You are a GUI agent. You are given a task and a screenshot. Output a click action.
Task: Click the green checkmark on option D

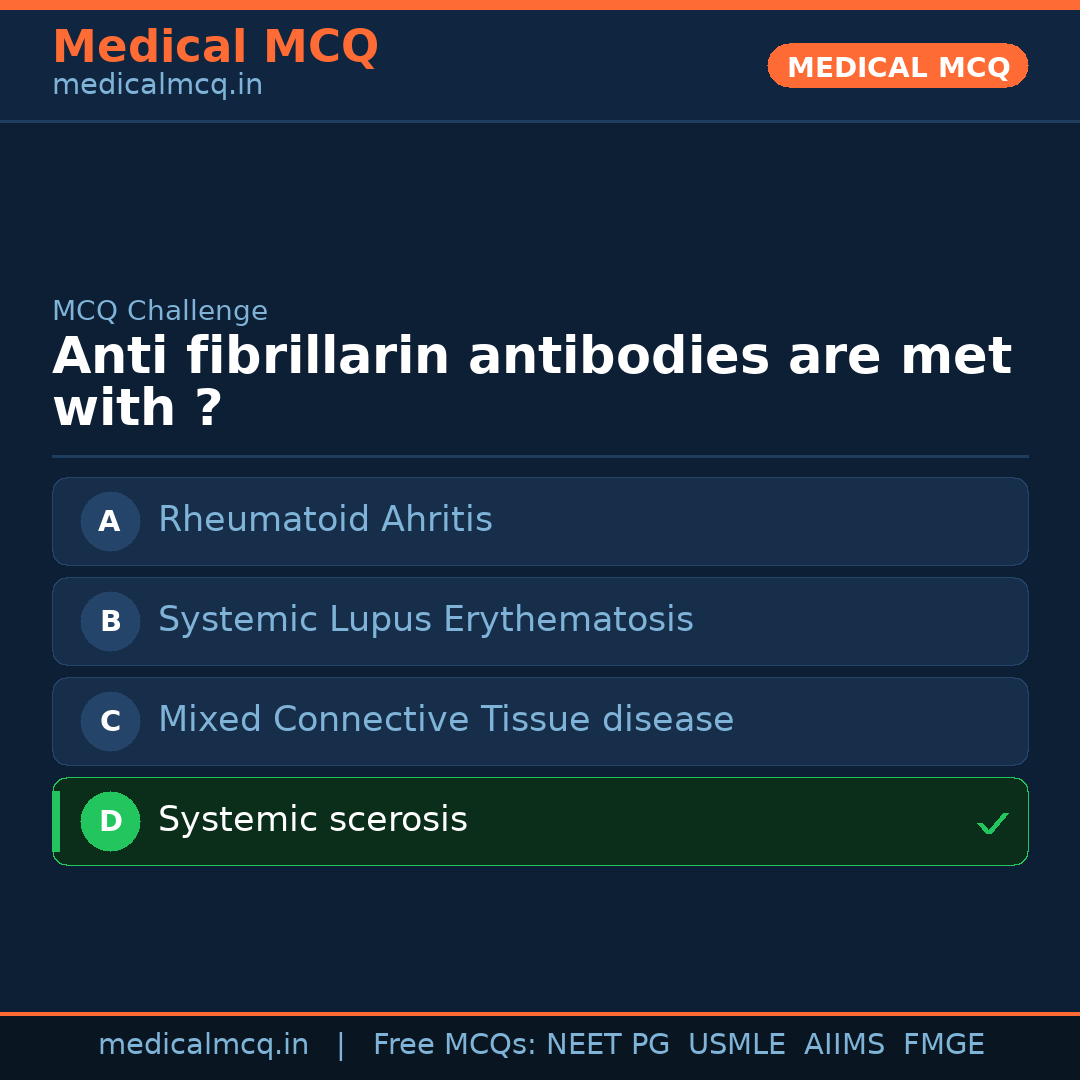[992, 824]
